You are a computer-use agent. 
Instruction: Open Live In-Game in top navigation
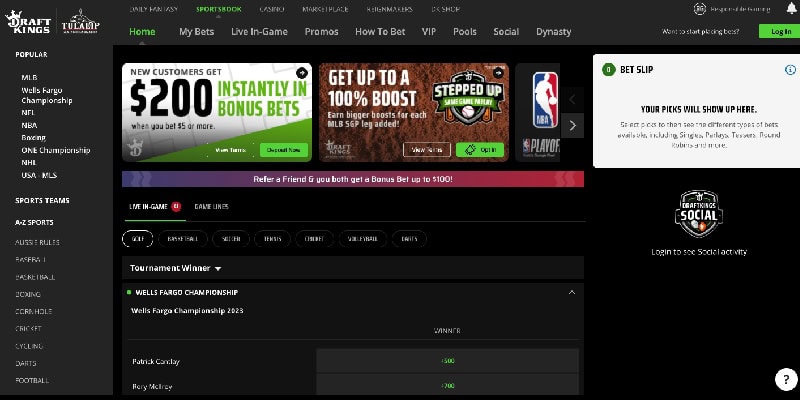pos(259,32)
